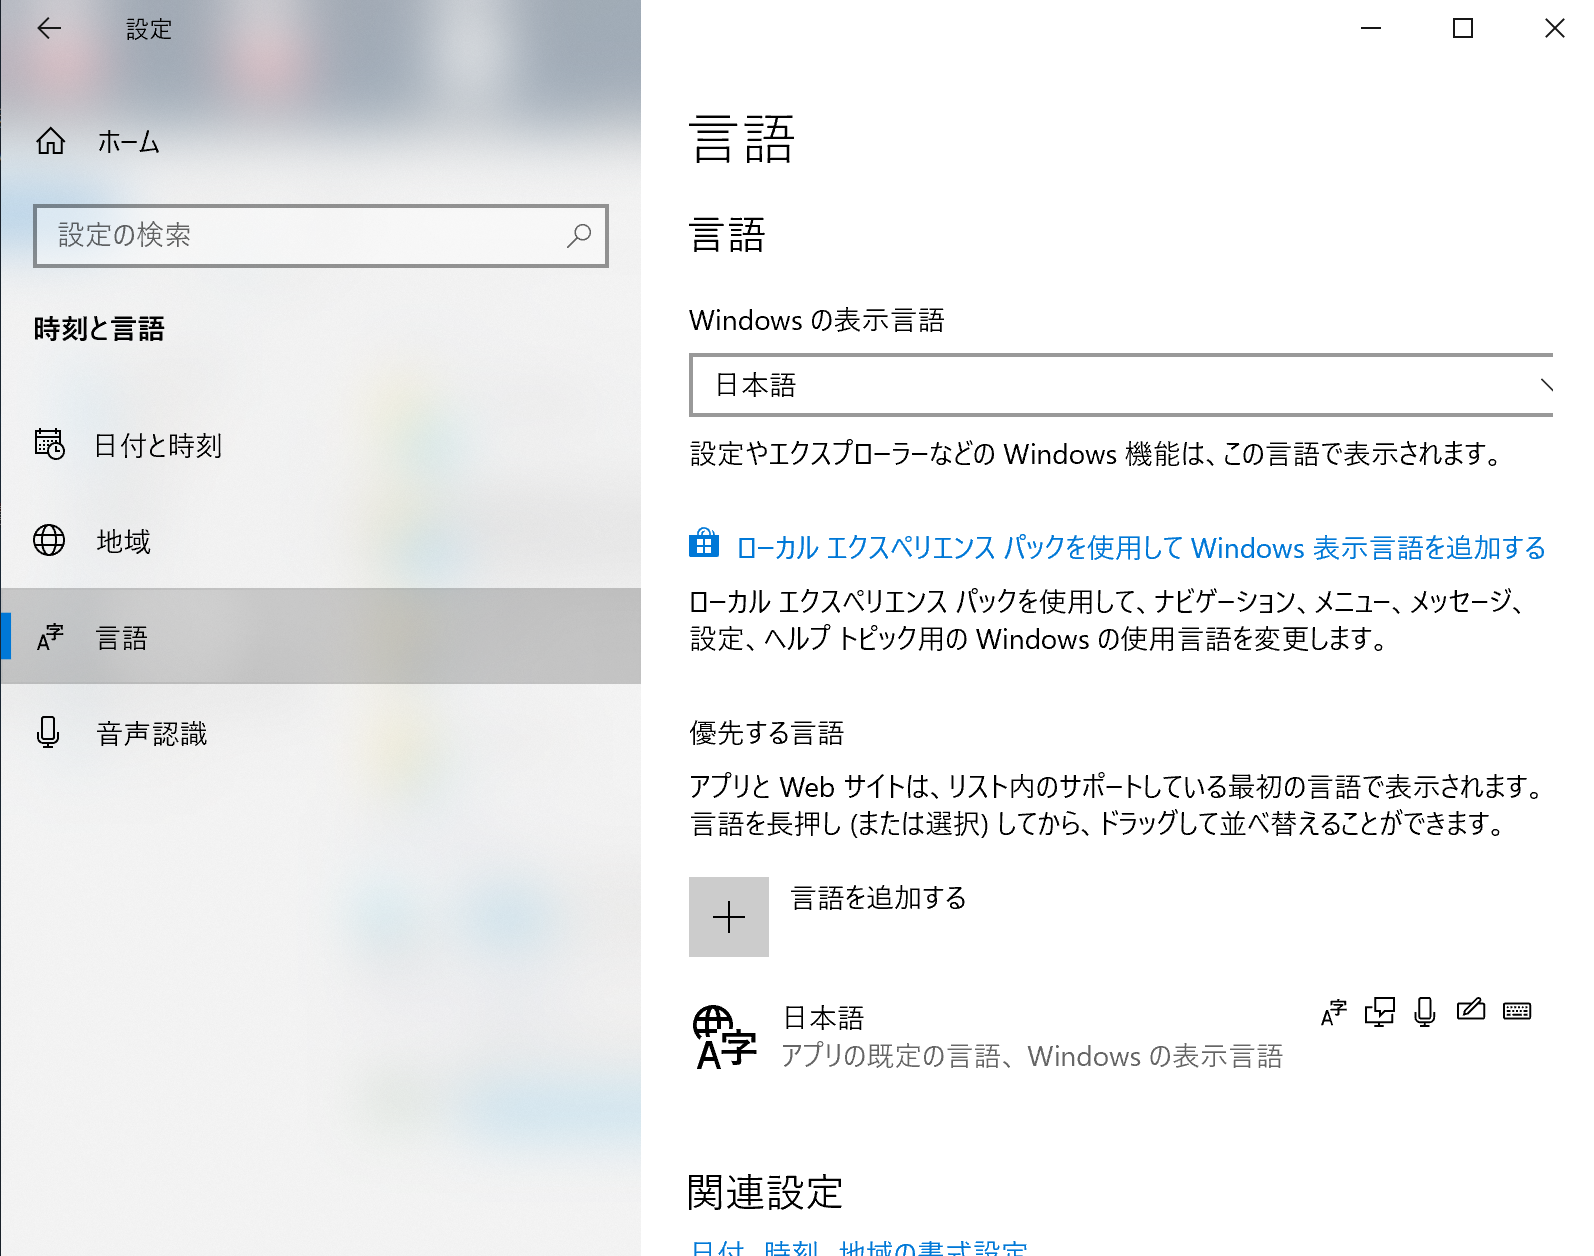
Task: Maximize the Settings window
Action: pyautogui.click(x=1463, y=28)
